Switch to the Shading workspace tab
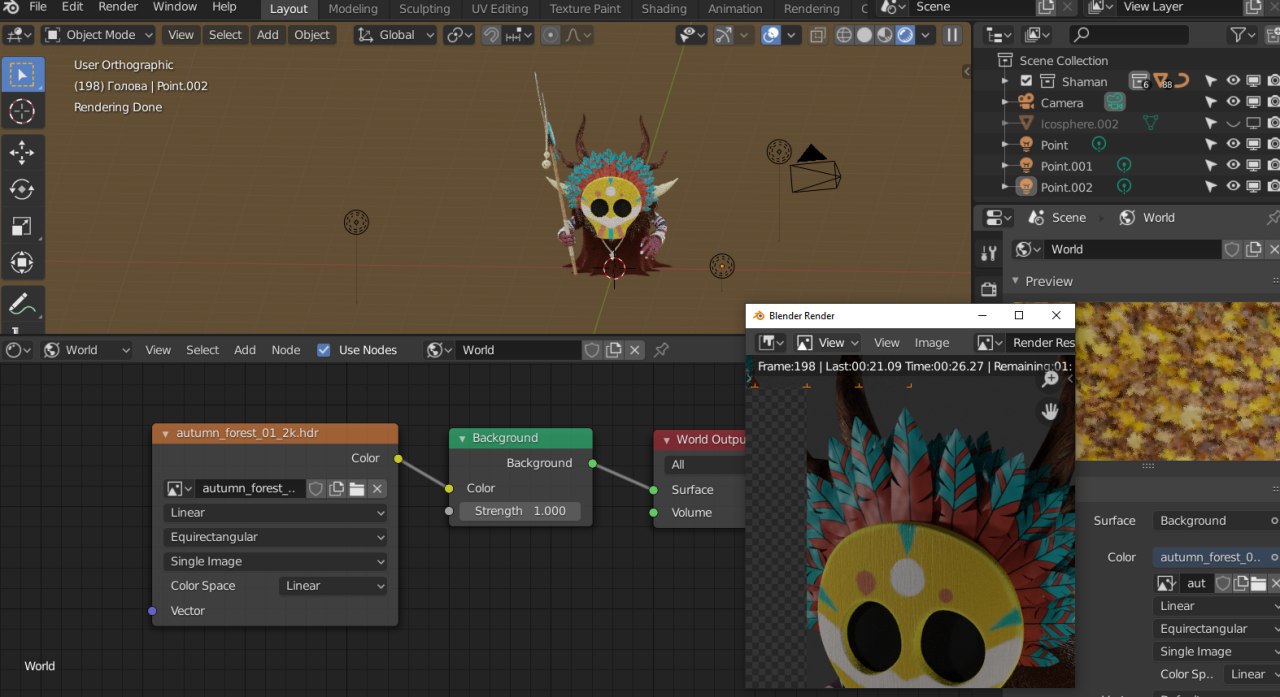The height and width of the screenshot is (697, 1280). coord(664,9)
